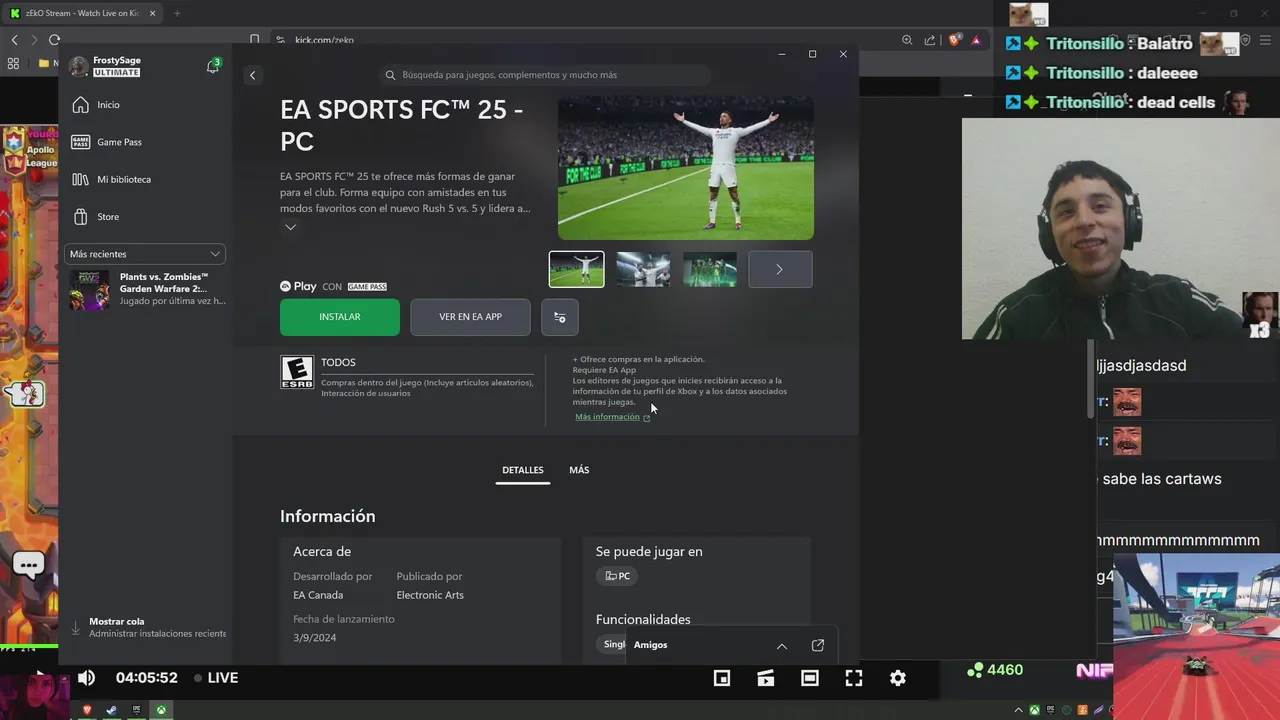Show hidden system tray icons
The height and width of the screenshot is (720, 1280).
tap(1019, 710)
